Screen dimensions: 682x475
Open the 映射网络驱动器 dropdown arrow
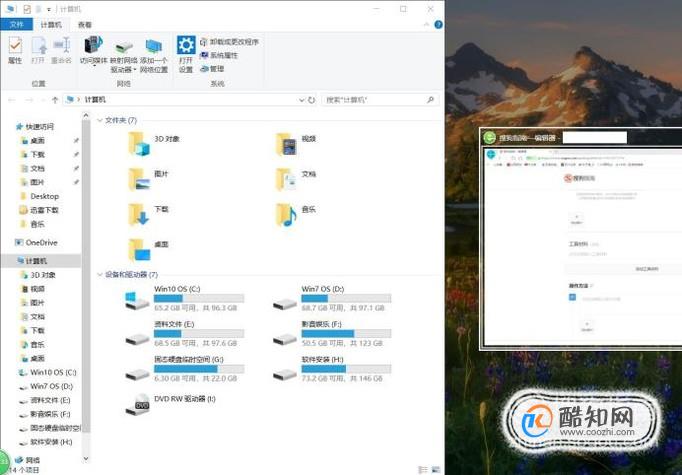135,70
